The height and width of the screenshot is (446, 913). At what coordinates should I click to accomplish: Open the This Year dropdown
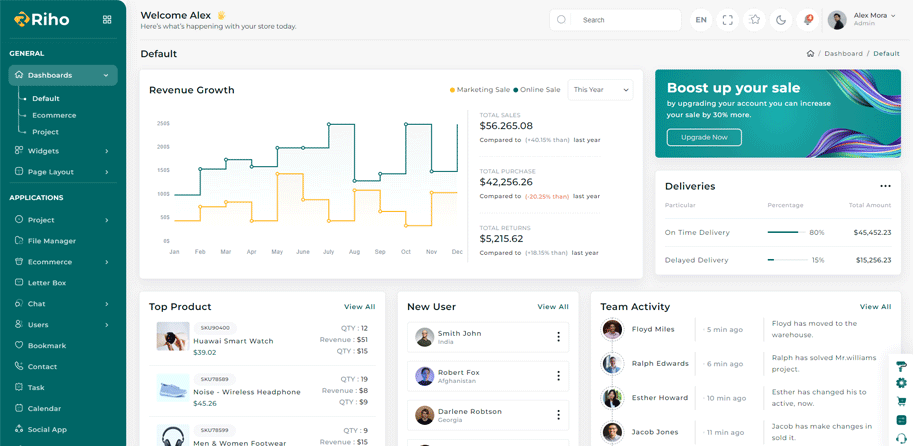pyautogui.click(x=600, y=90)
